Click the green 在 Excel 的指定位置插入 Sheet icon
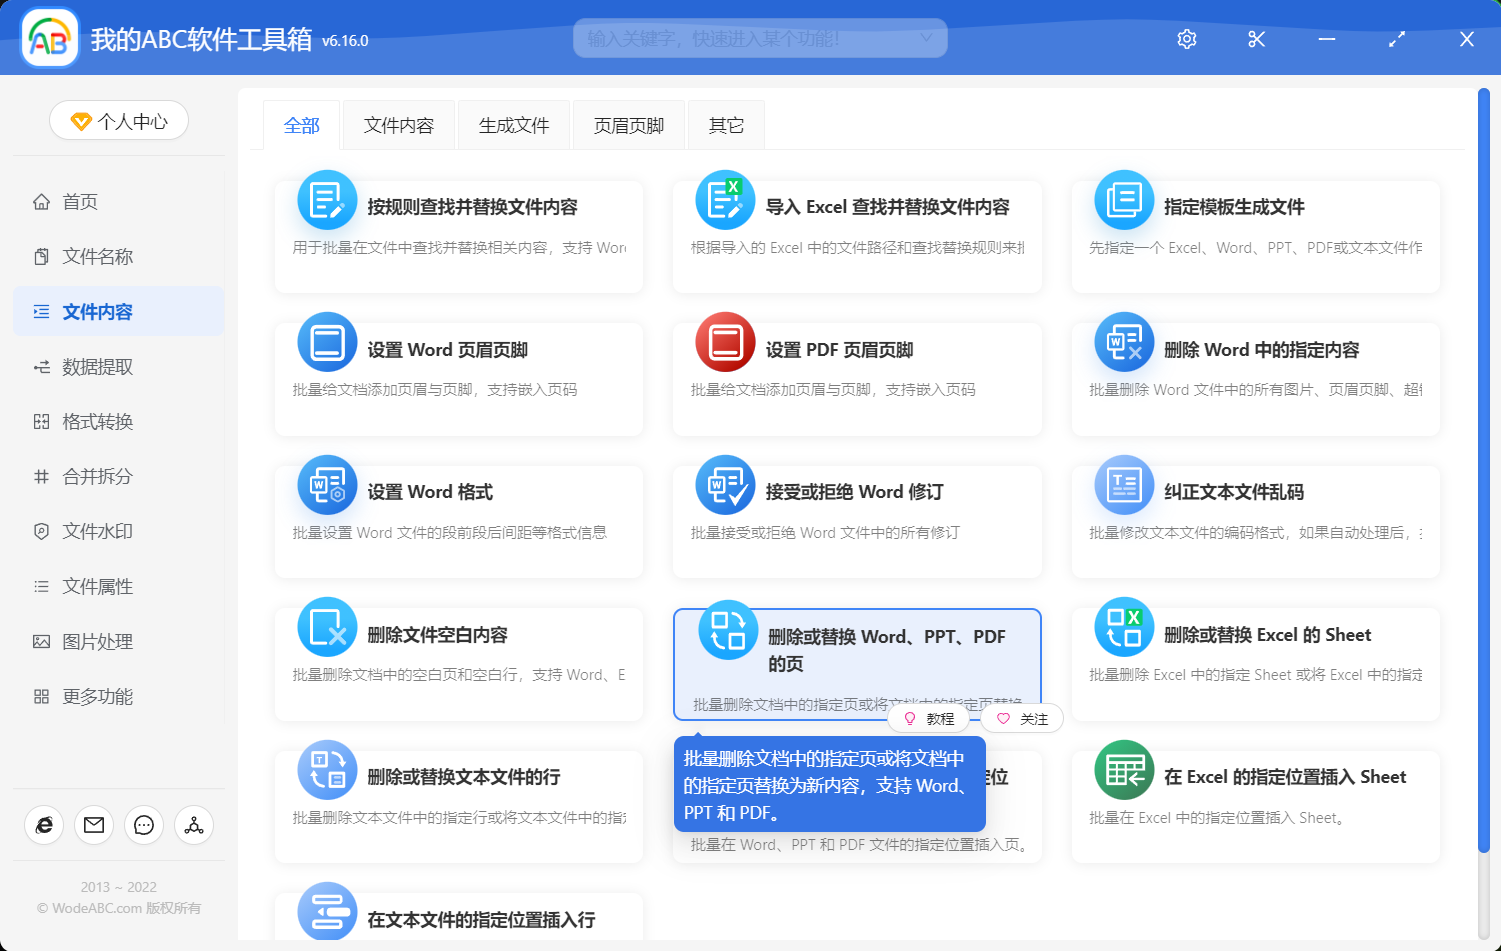 pyautogui.click(x=1123, y=769)
